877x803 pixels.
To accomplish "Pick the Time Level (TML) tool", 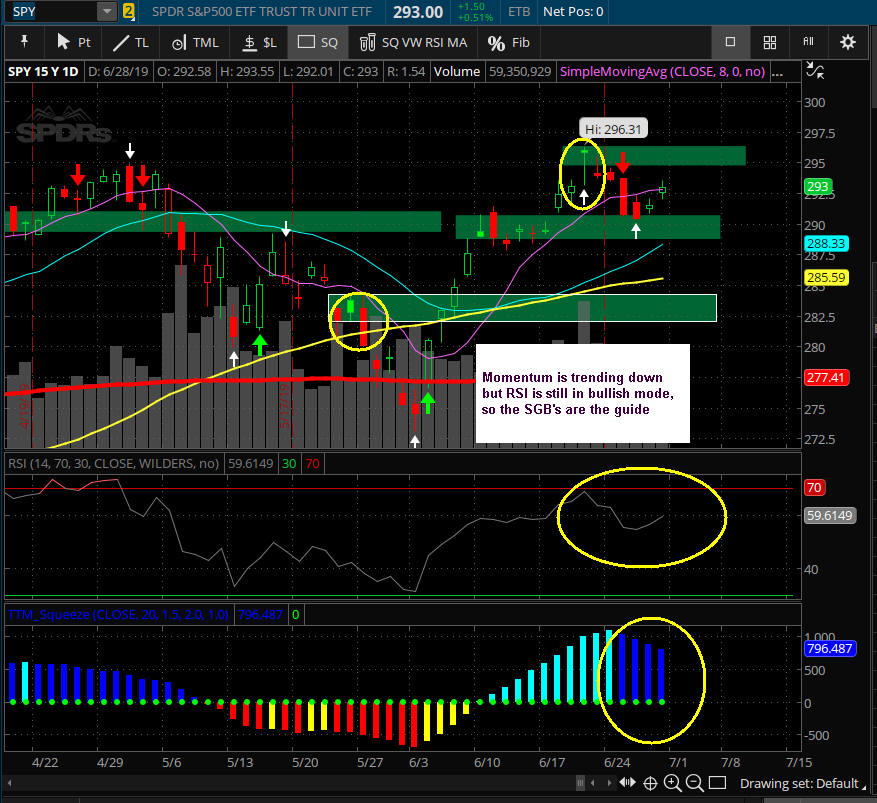I will tap(193, 42).
